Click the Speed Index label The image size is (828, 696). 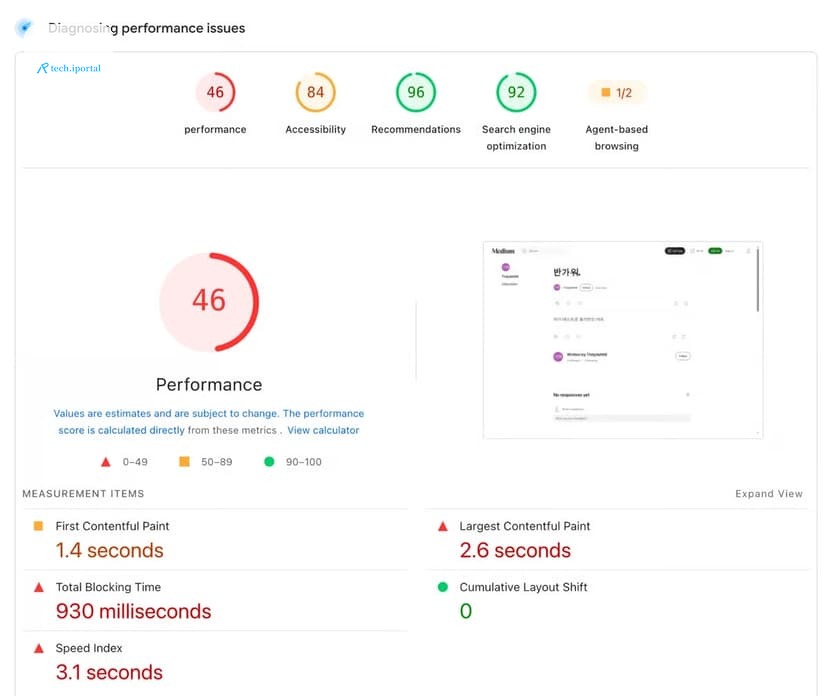point(89,648)
